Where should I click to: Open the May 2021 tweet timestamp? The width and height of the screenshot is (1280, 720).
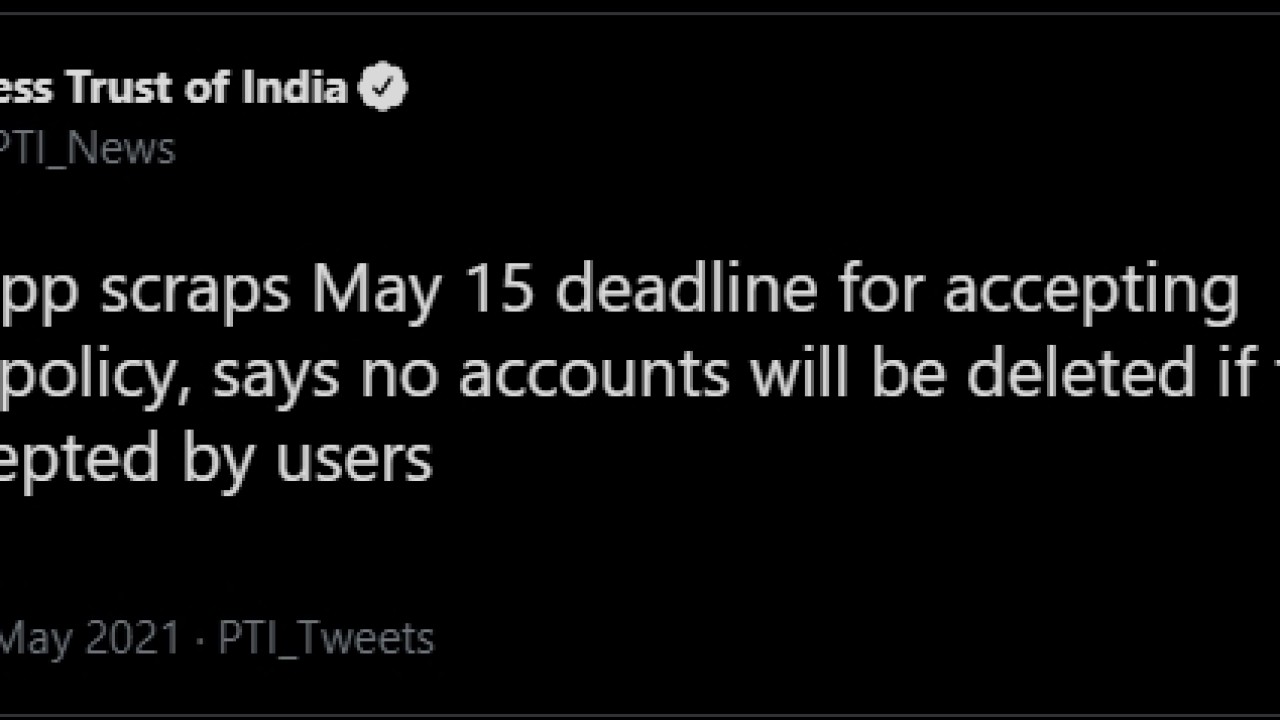90,638
